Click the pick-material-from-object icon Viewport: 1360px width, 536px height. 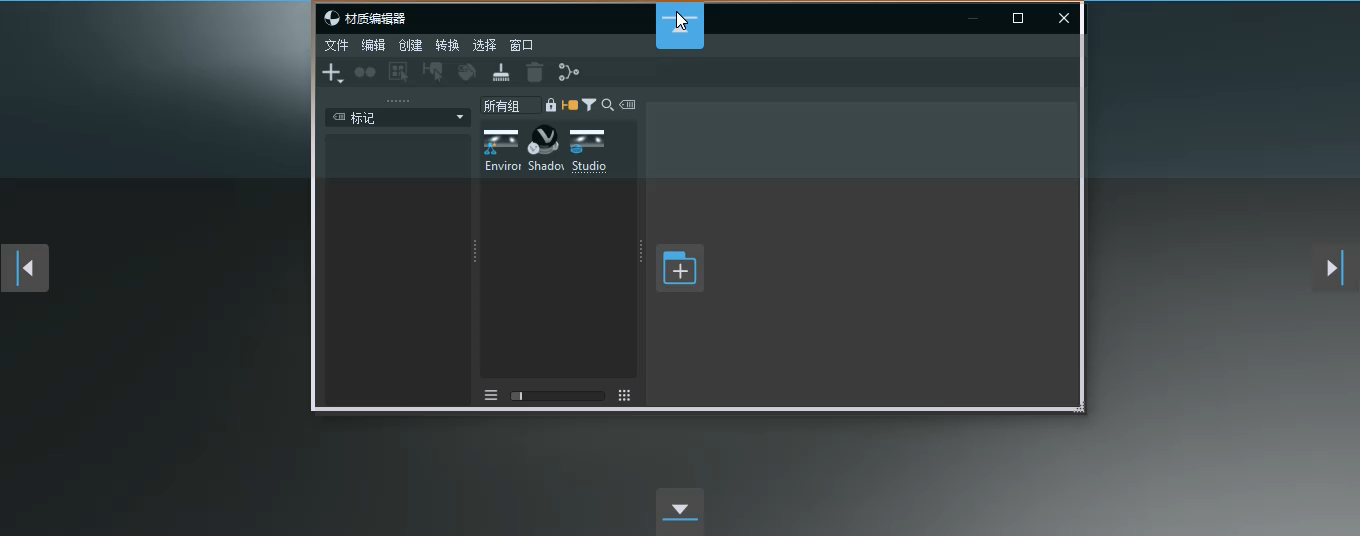point(433,72)
